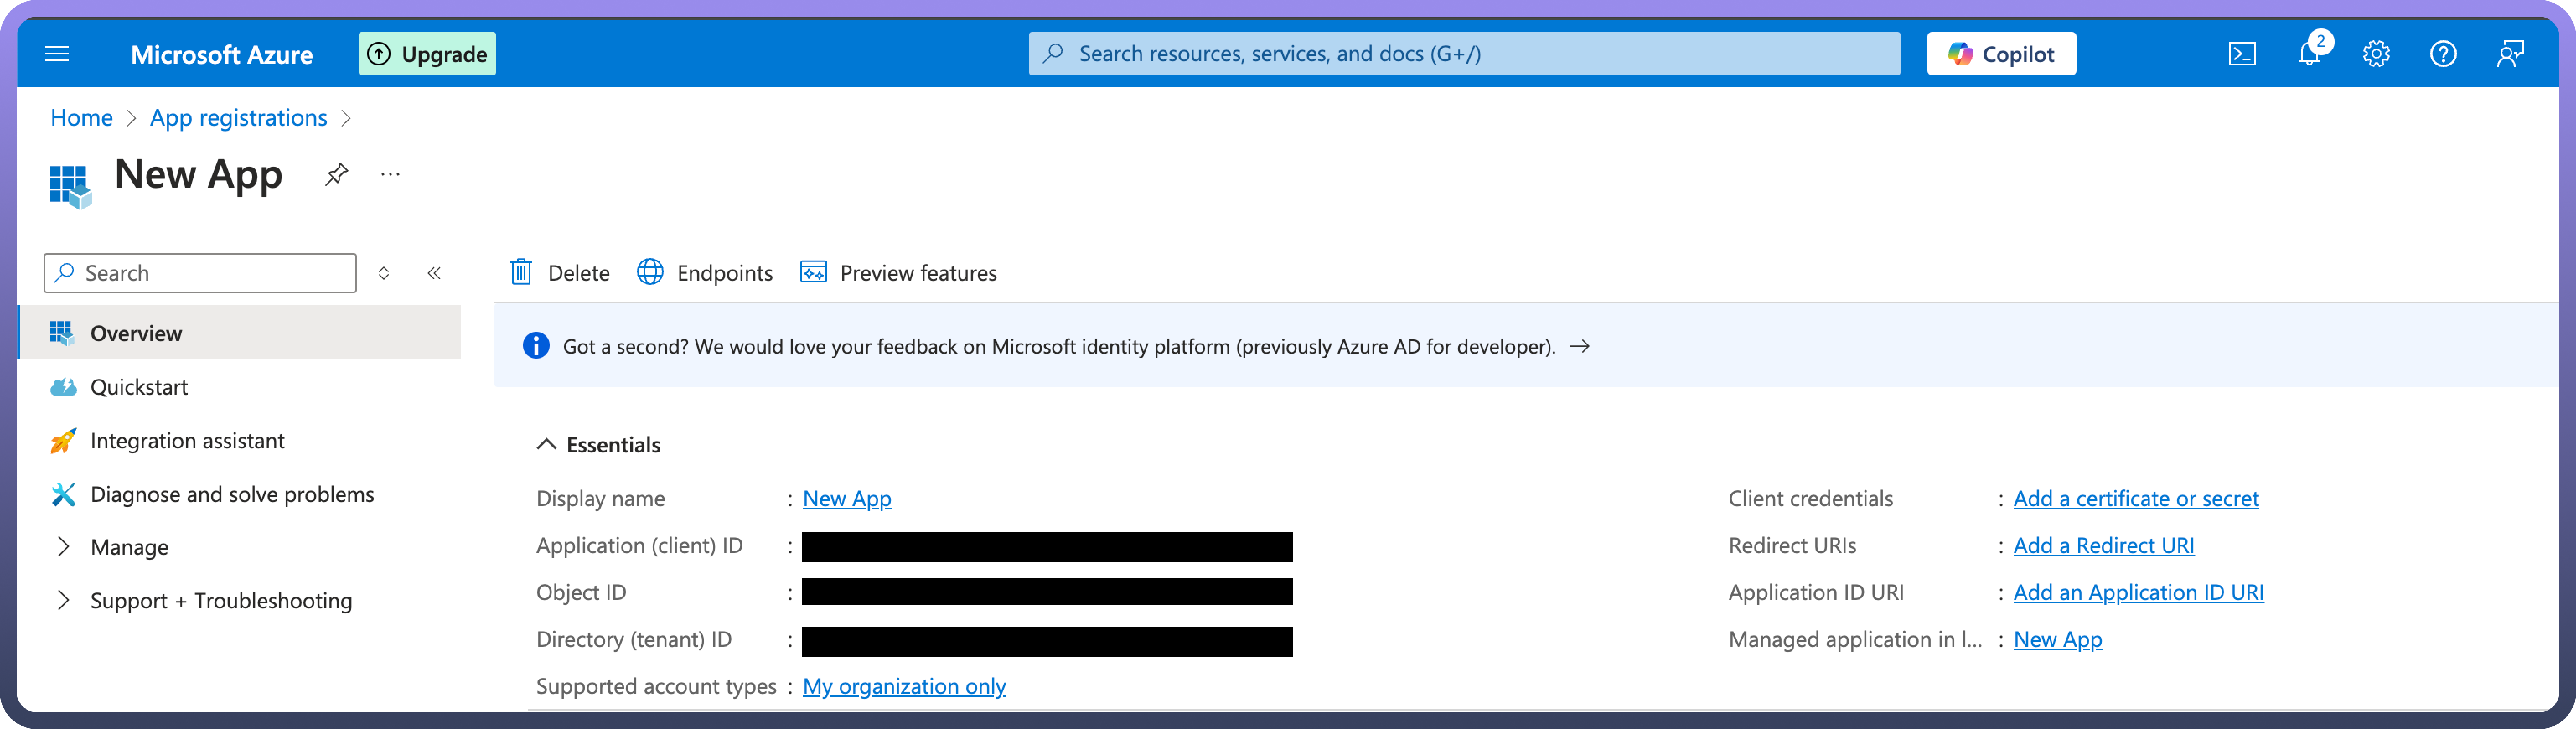Open Diagnose and solve problems
The width and height of the screenshot is (2576, 729).
click(x=232, y=494)
